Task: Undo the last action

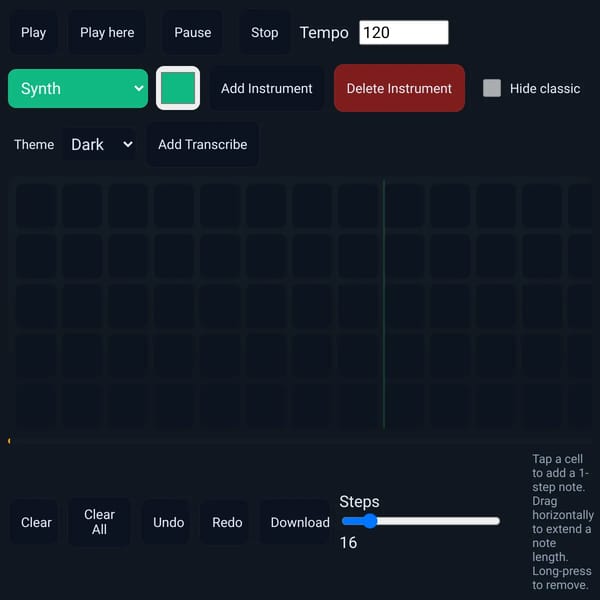Action: [168, 522]
